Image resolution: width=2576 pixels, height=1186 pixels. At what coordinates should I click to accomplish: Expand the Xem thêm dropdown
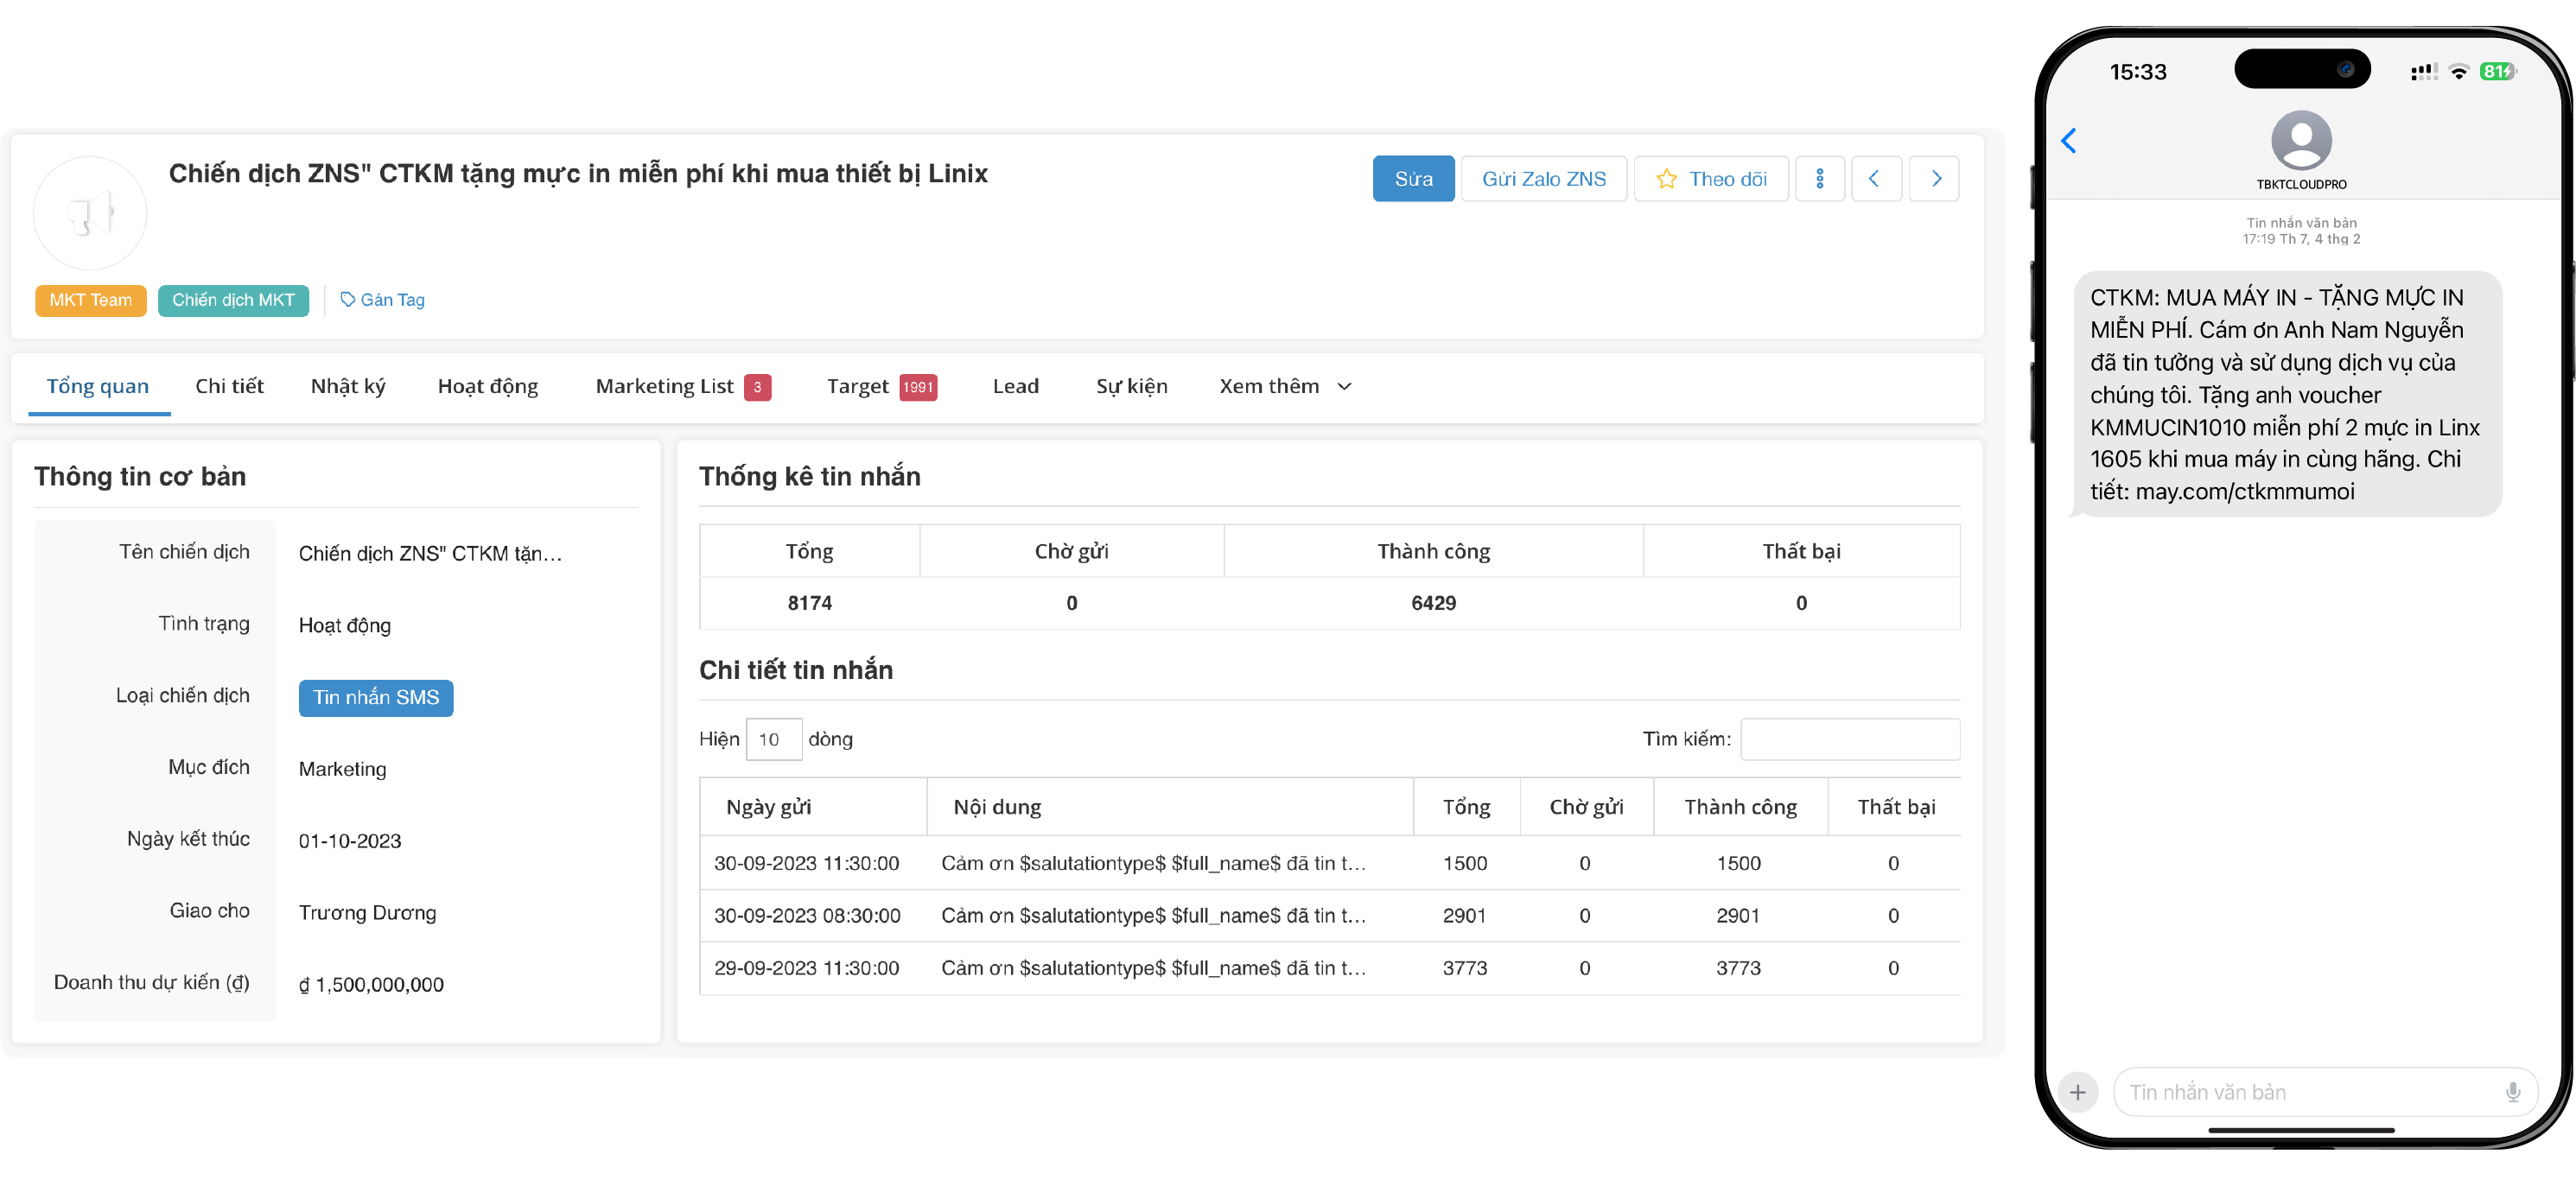[1285, 386]
